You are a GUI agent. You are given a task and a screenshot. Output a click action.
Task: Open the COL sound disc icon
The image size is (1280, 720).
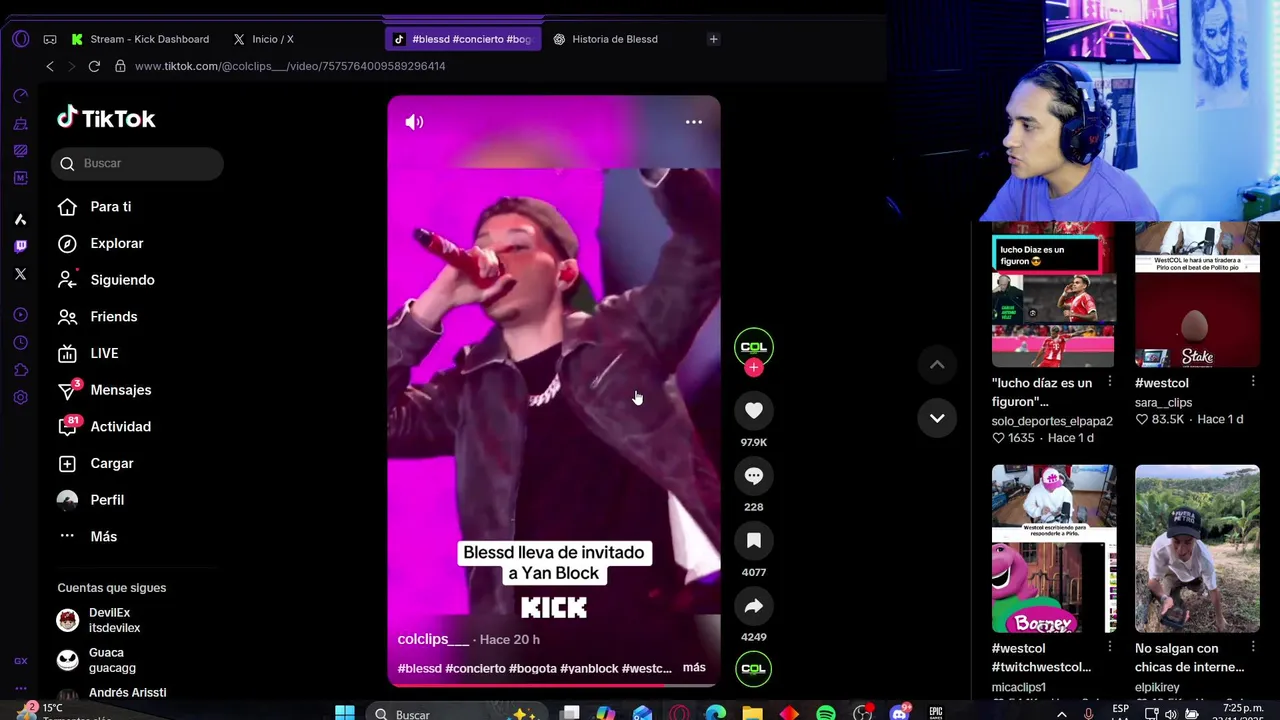[754, 668]
